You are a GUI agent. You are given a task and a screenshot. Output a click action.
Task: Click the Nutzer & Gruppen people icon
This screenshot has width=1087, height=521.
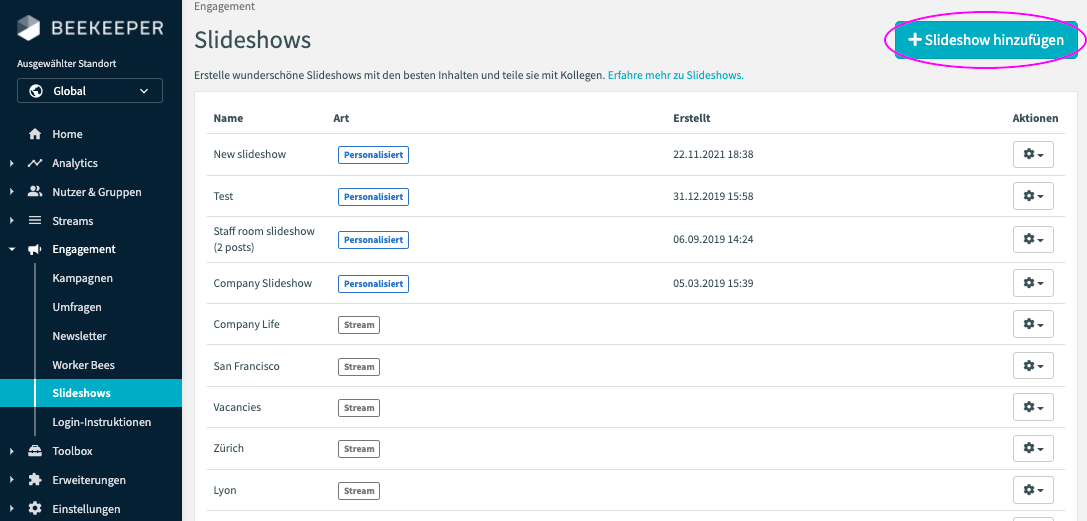[x=35, y=192]
